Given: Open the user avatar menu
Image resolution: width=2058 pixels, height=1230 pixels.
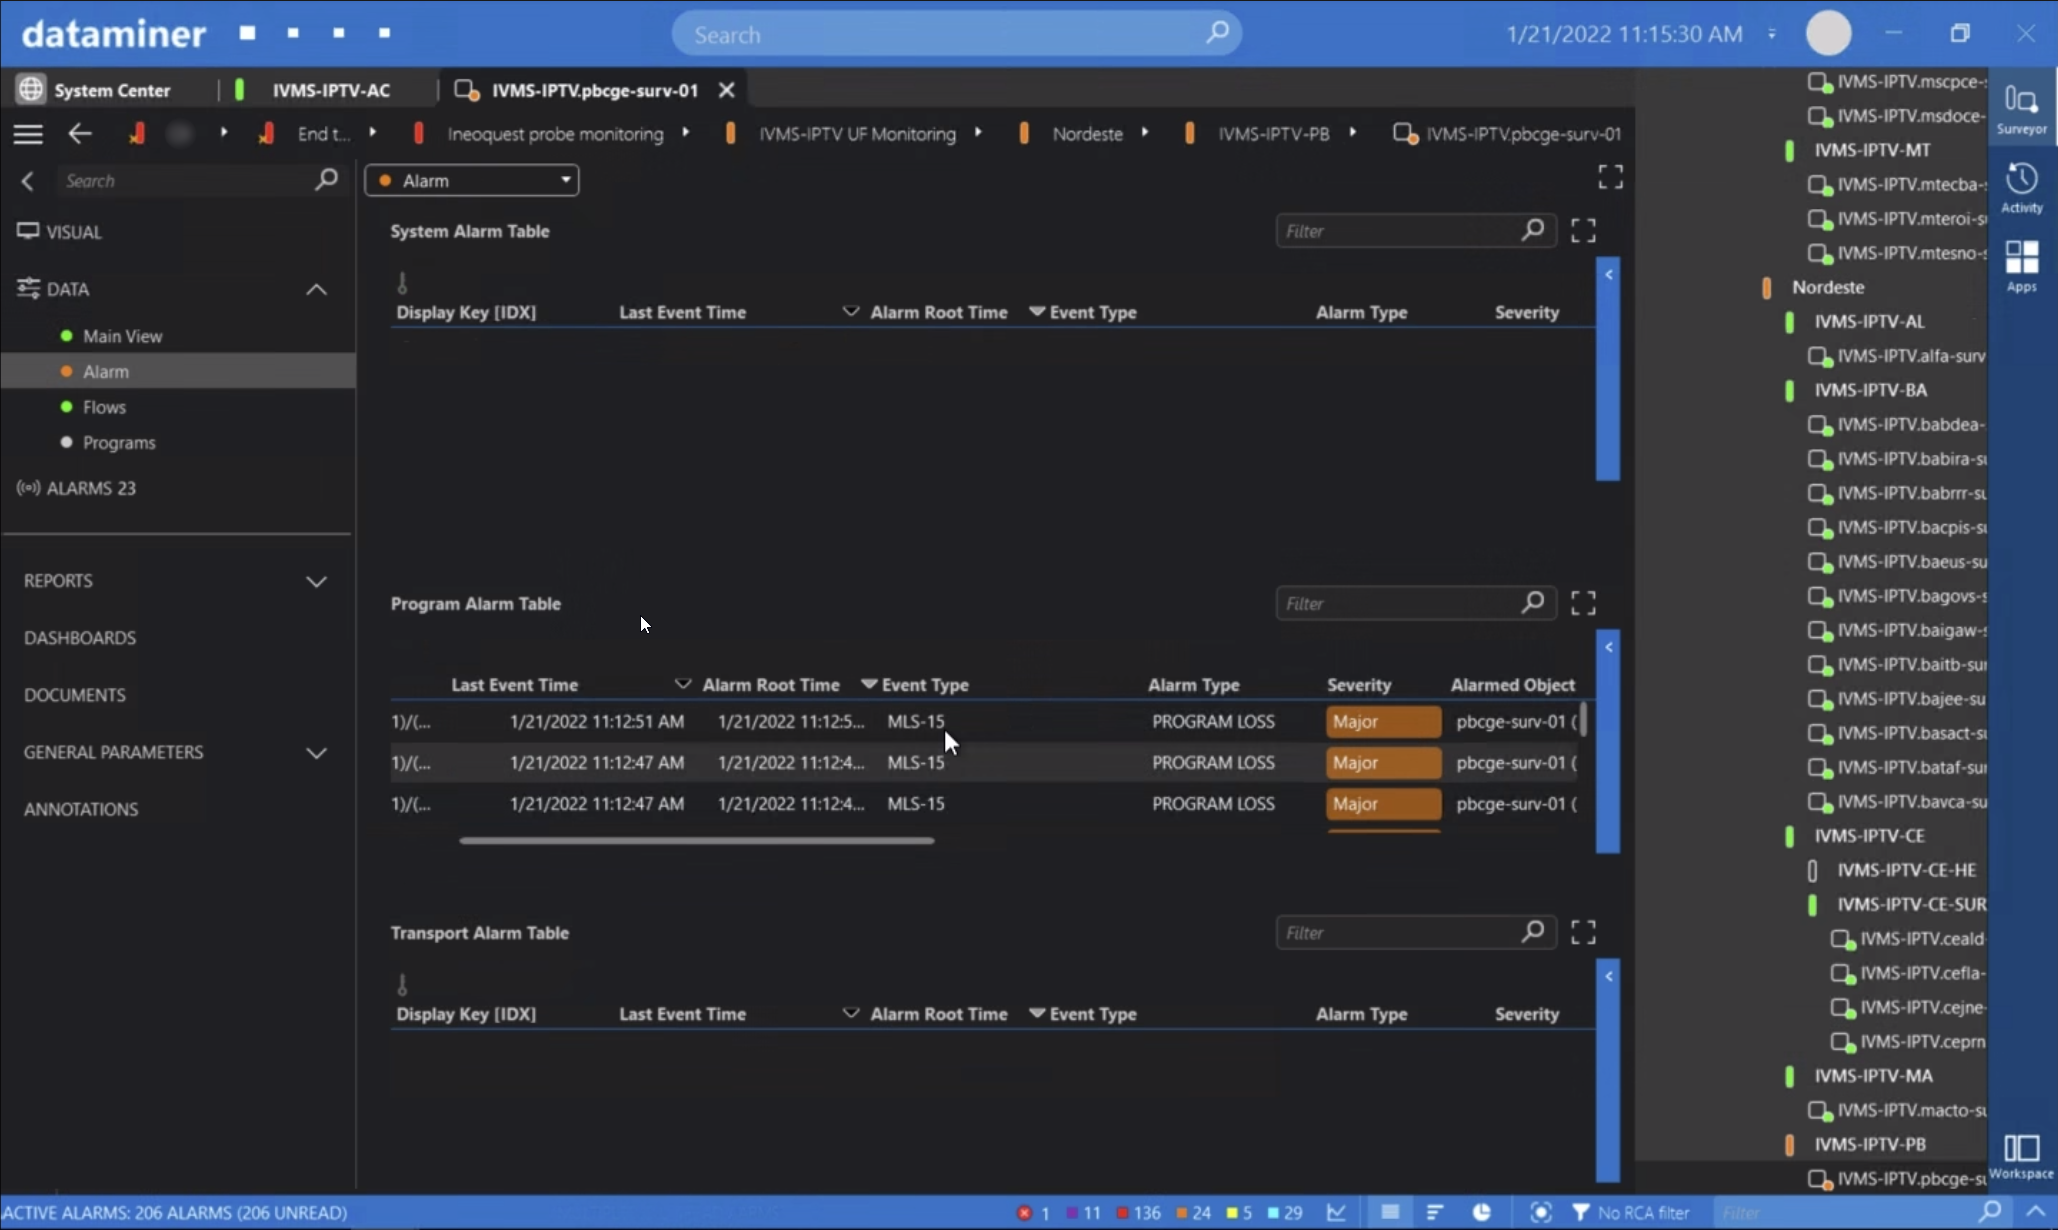Looking at the screenshot, I should tap(1828, 33).
